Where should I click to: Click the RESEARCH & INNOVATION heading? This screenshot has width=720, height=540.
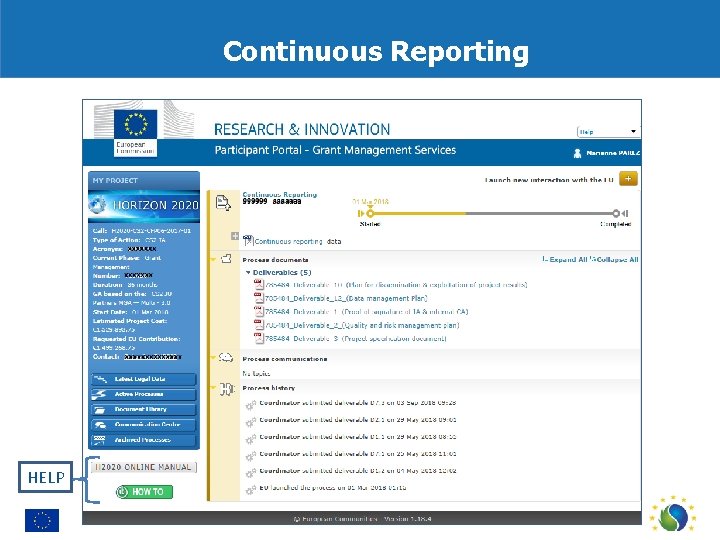pyautogui.click(x=302, y=129)
